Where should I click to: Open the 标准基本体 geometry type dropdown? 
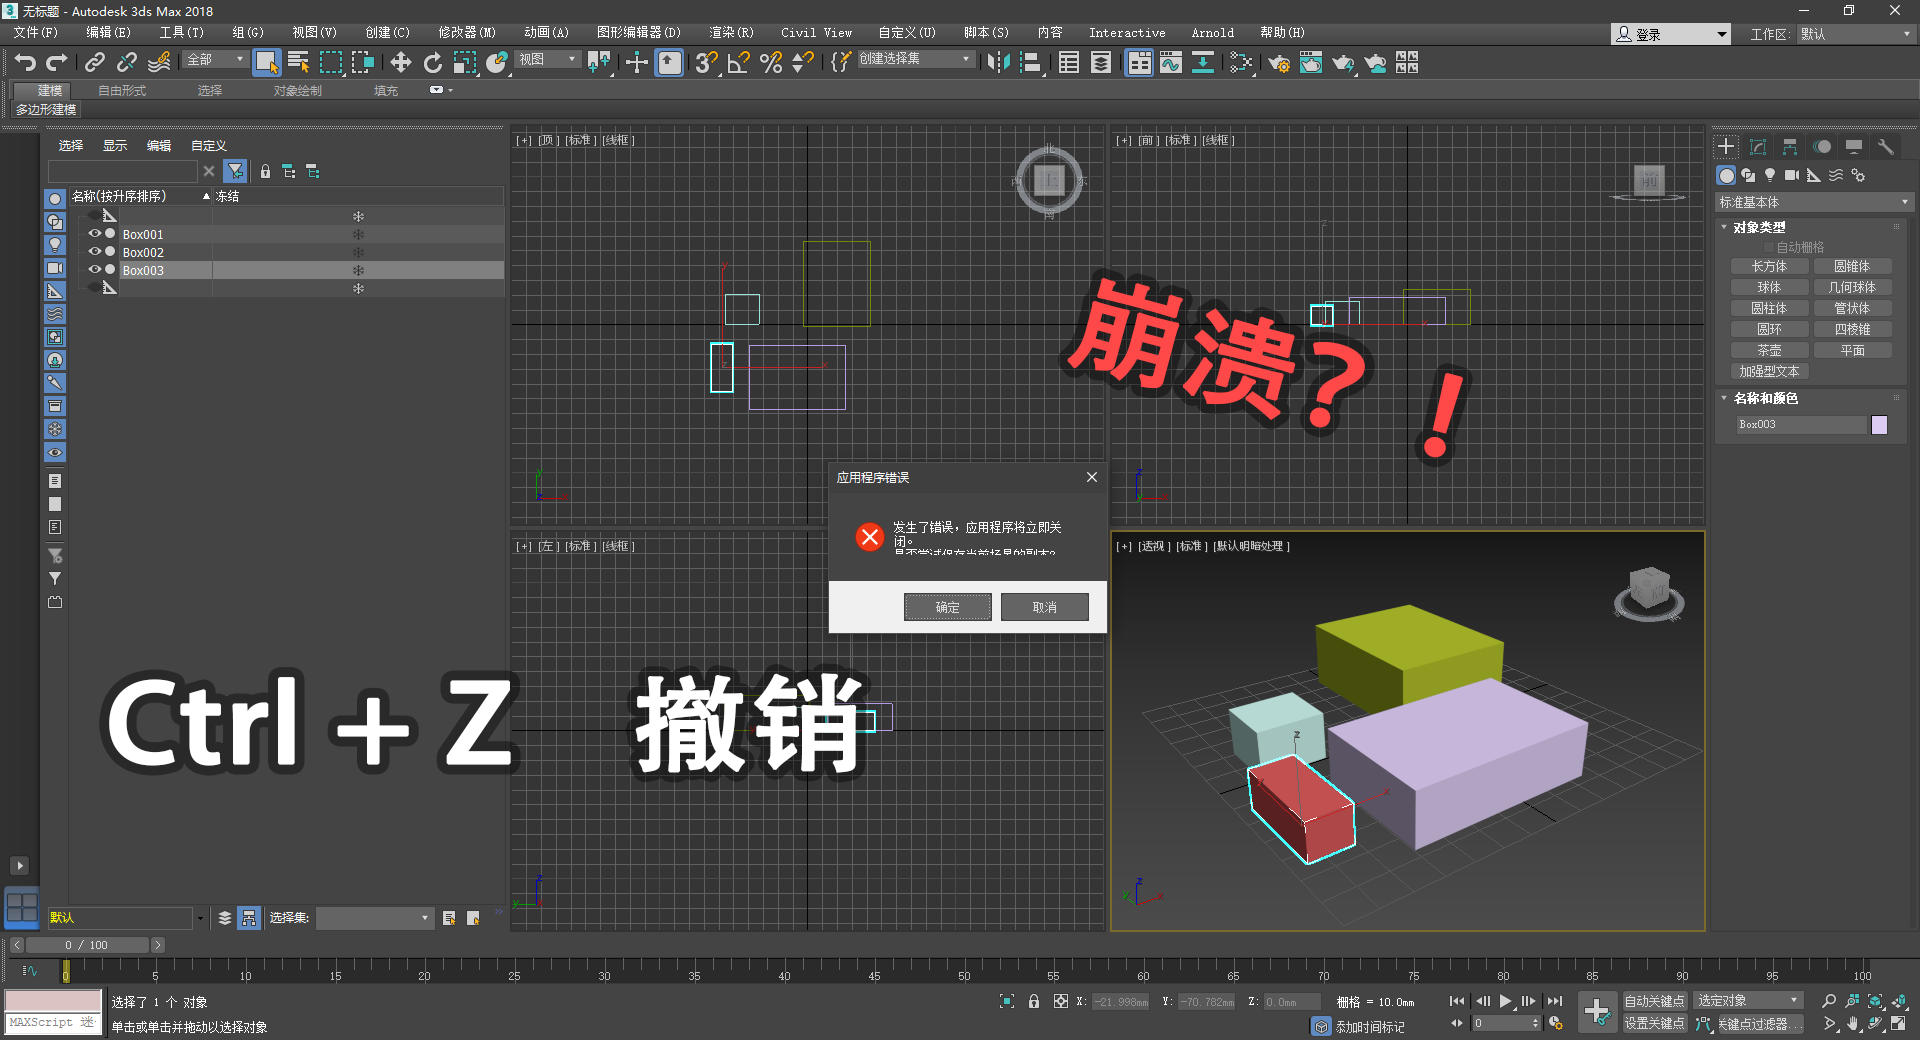tap(1812, 202)
